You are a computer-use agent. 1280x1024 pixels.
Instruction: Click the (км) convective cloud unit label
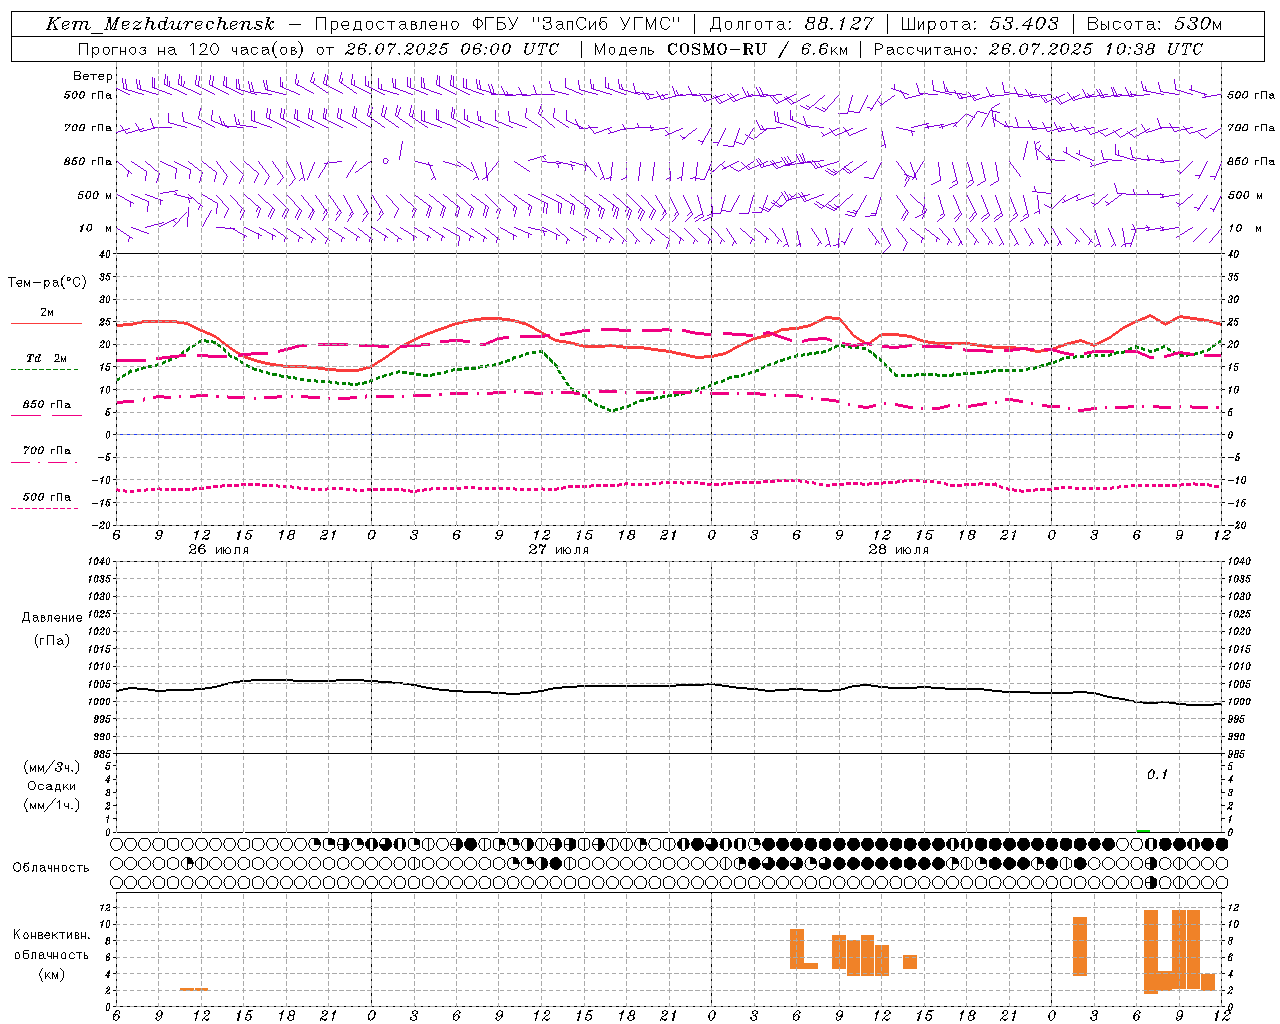52,974
